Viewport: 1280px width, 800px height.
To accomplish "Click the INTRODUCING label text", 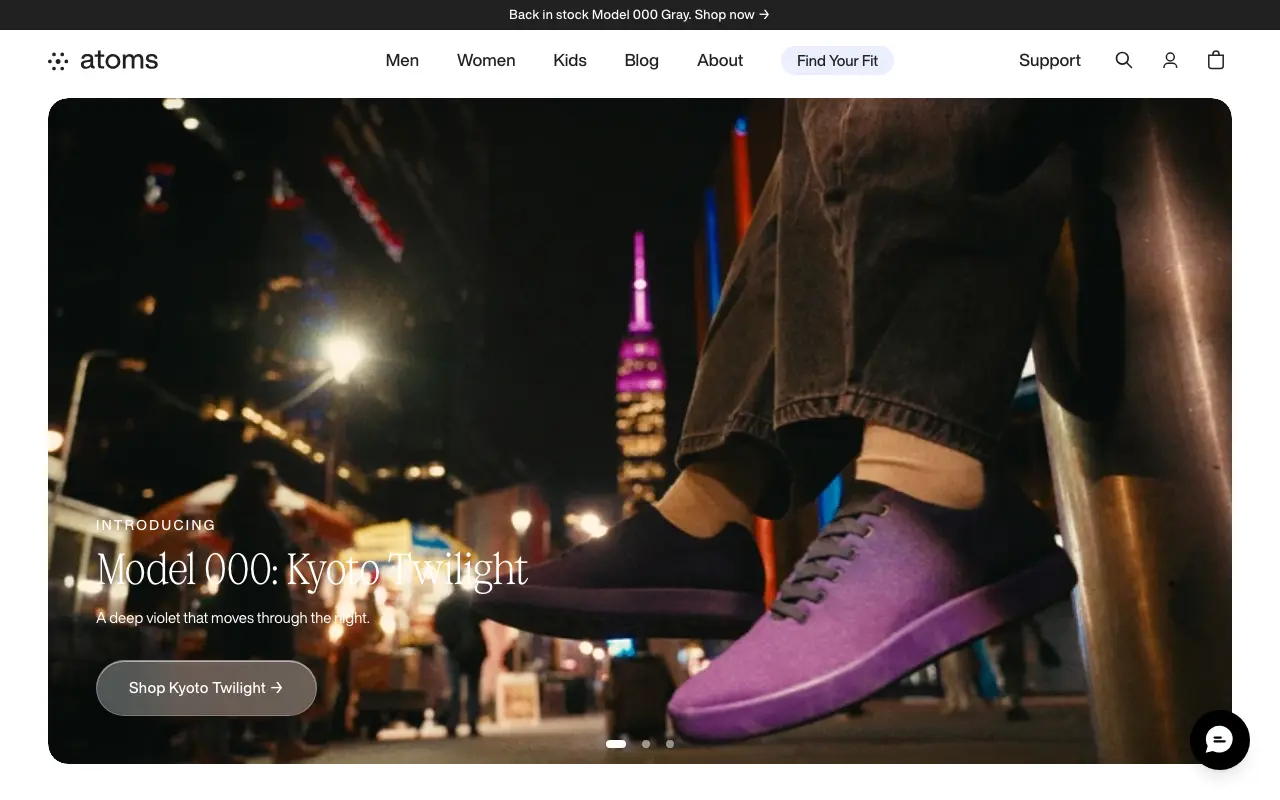I will [x=156, y=525].
